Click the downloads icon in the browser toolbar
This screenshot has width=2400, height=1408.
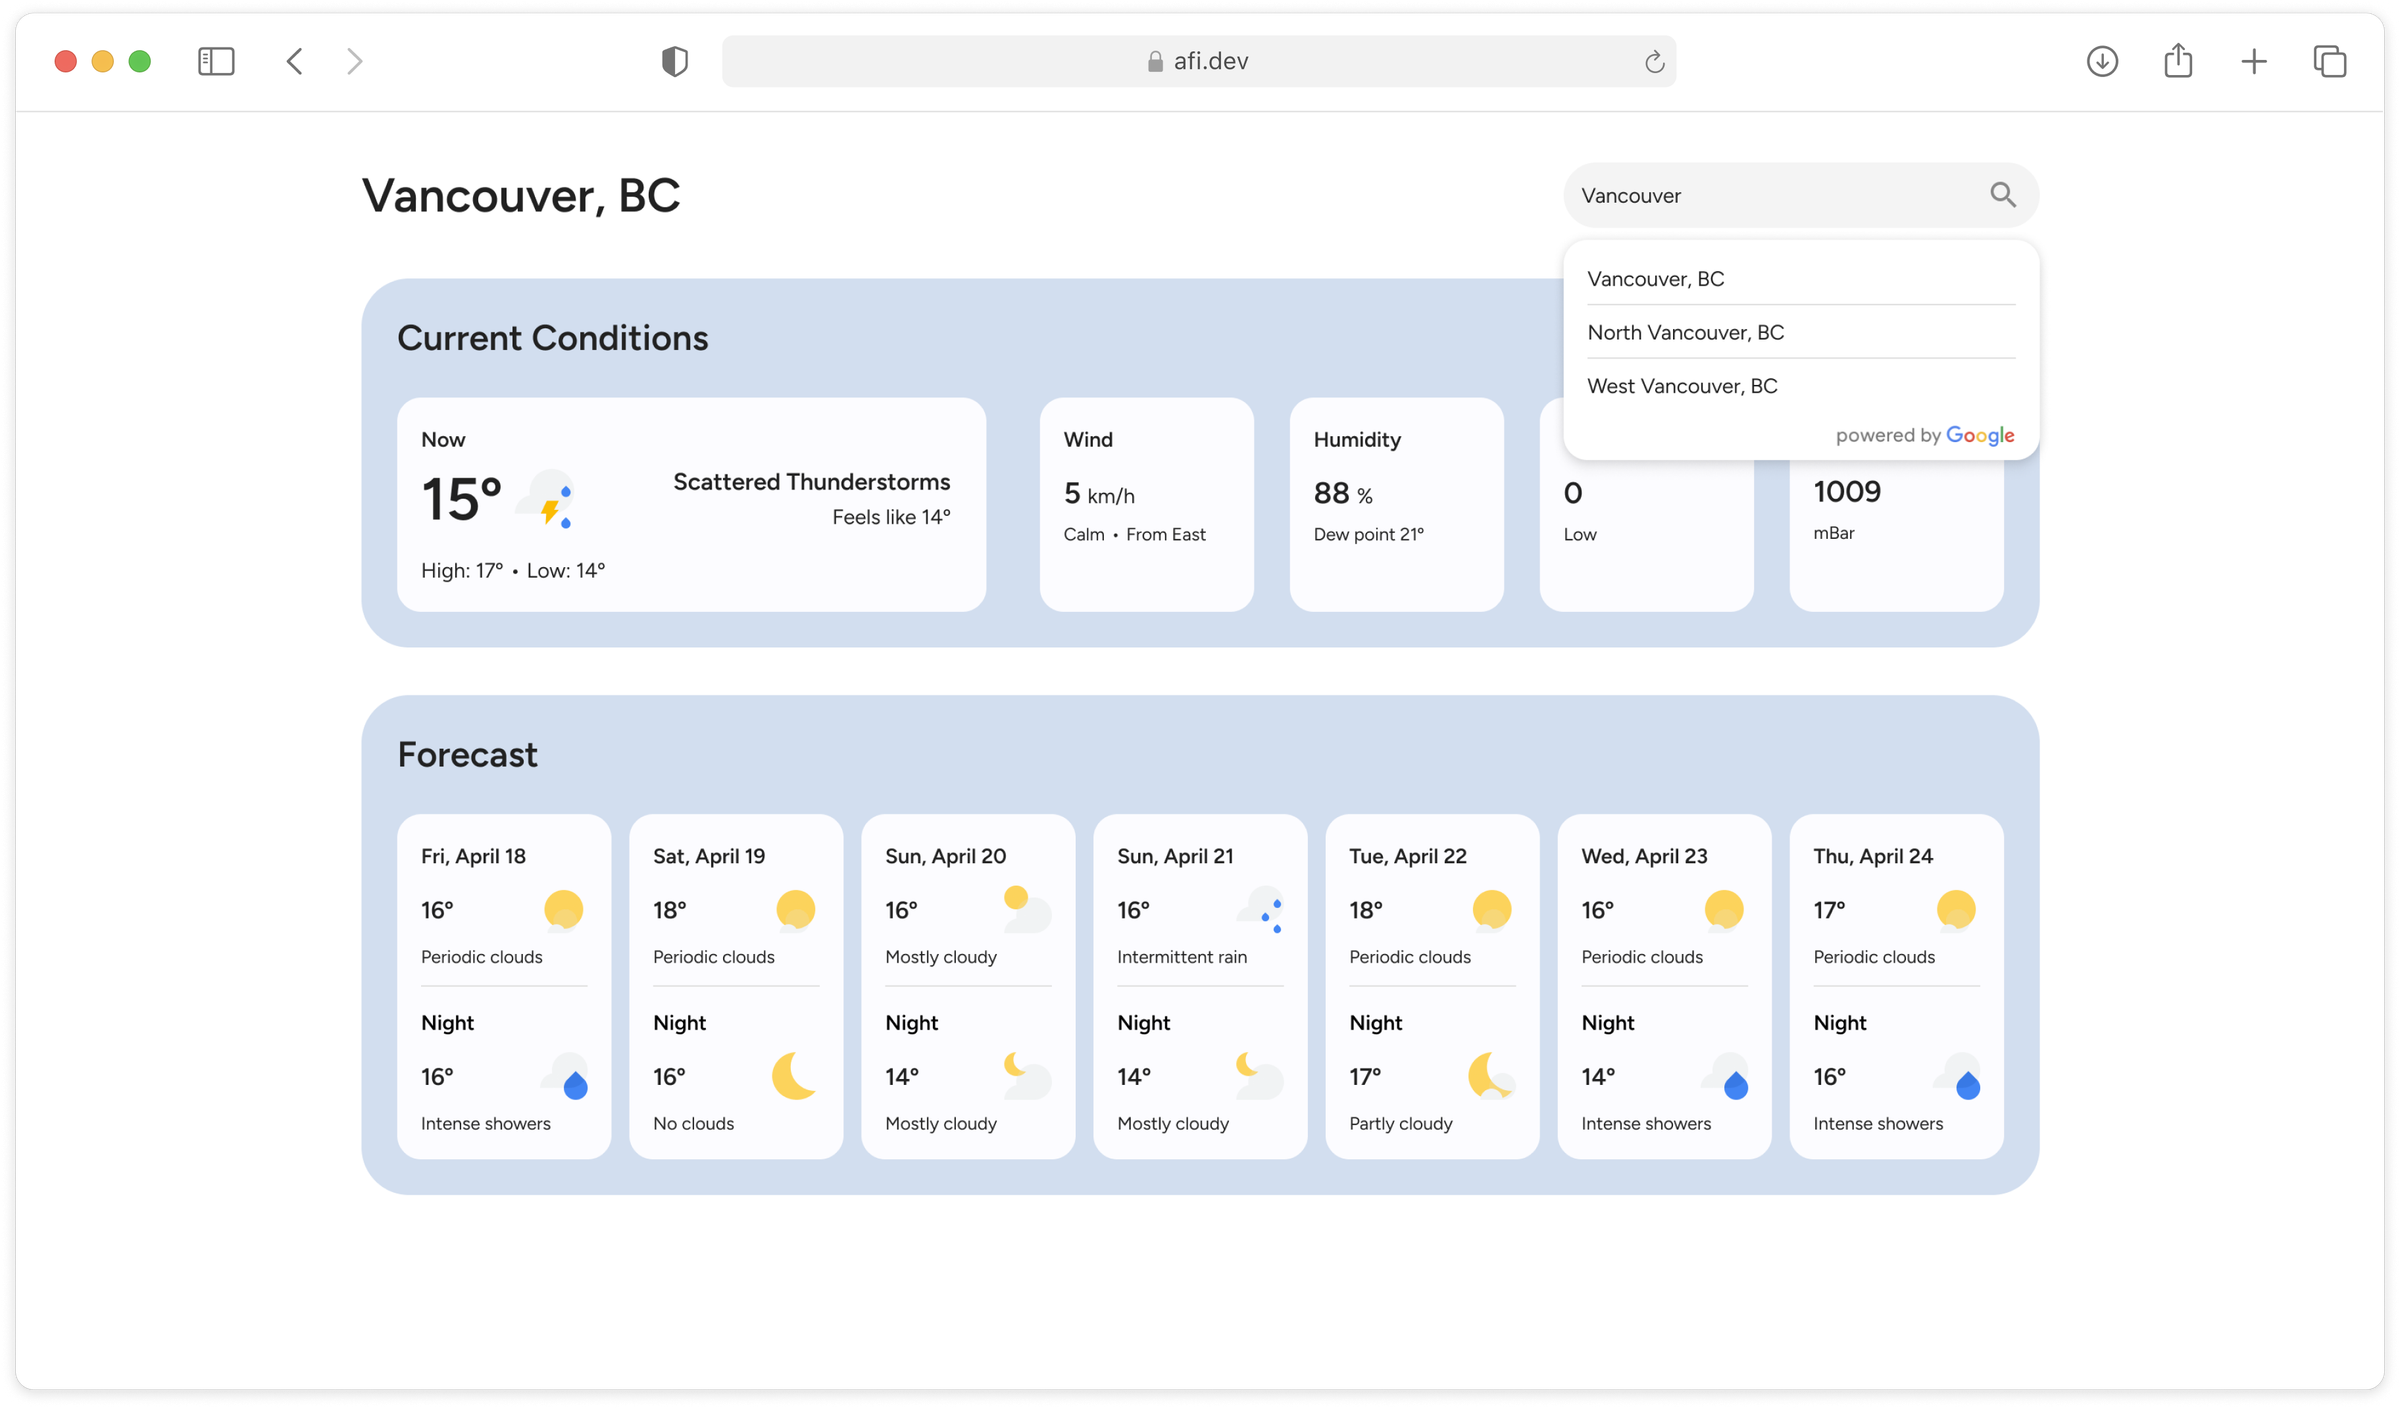(x=2103, y=61)
